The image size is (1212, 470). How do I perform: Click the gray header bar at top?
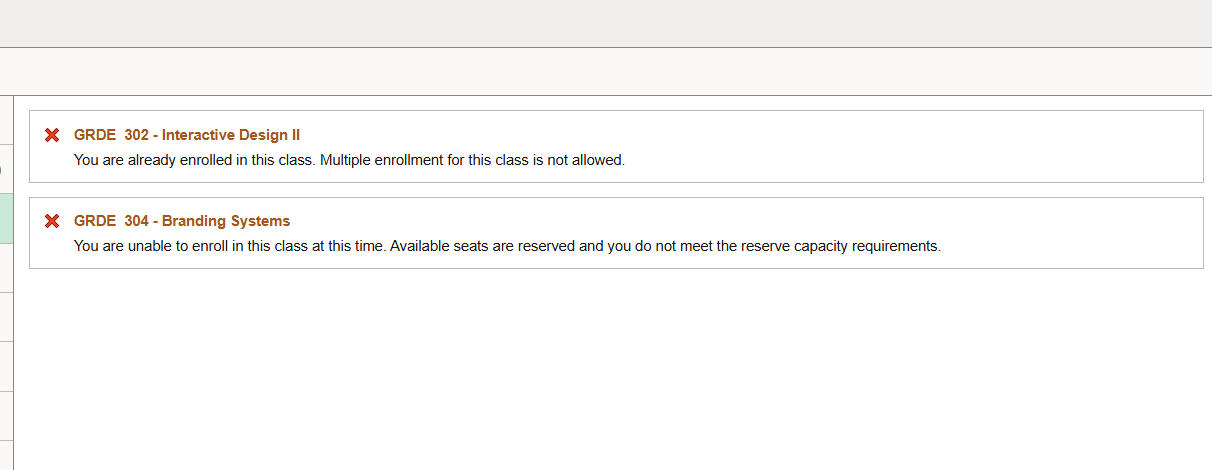pyautogui.click(x=606, y=23)
